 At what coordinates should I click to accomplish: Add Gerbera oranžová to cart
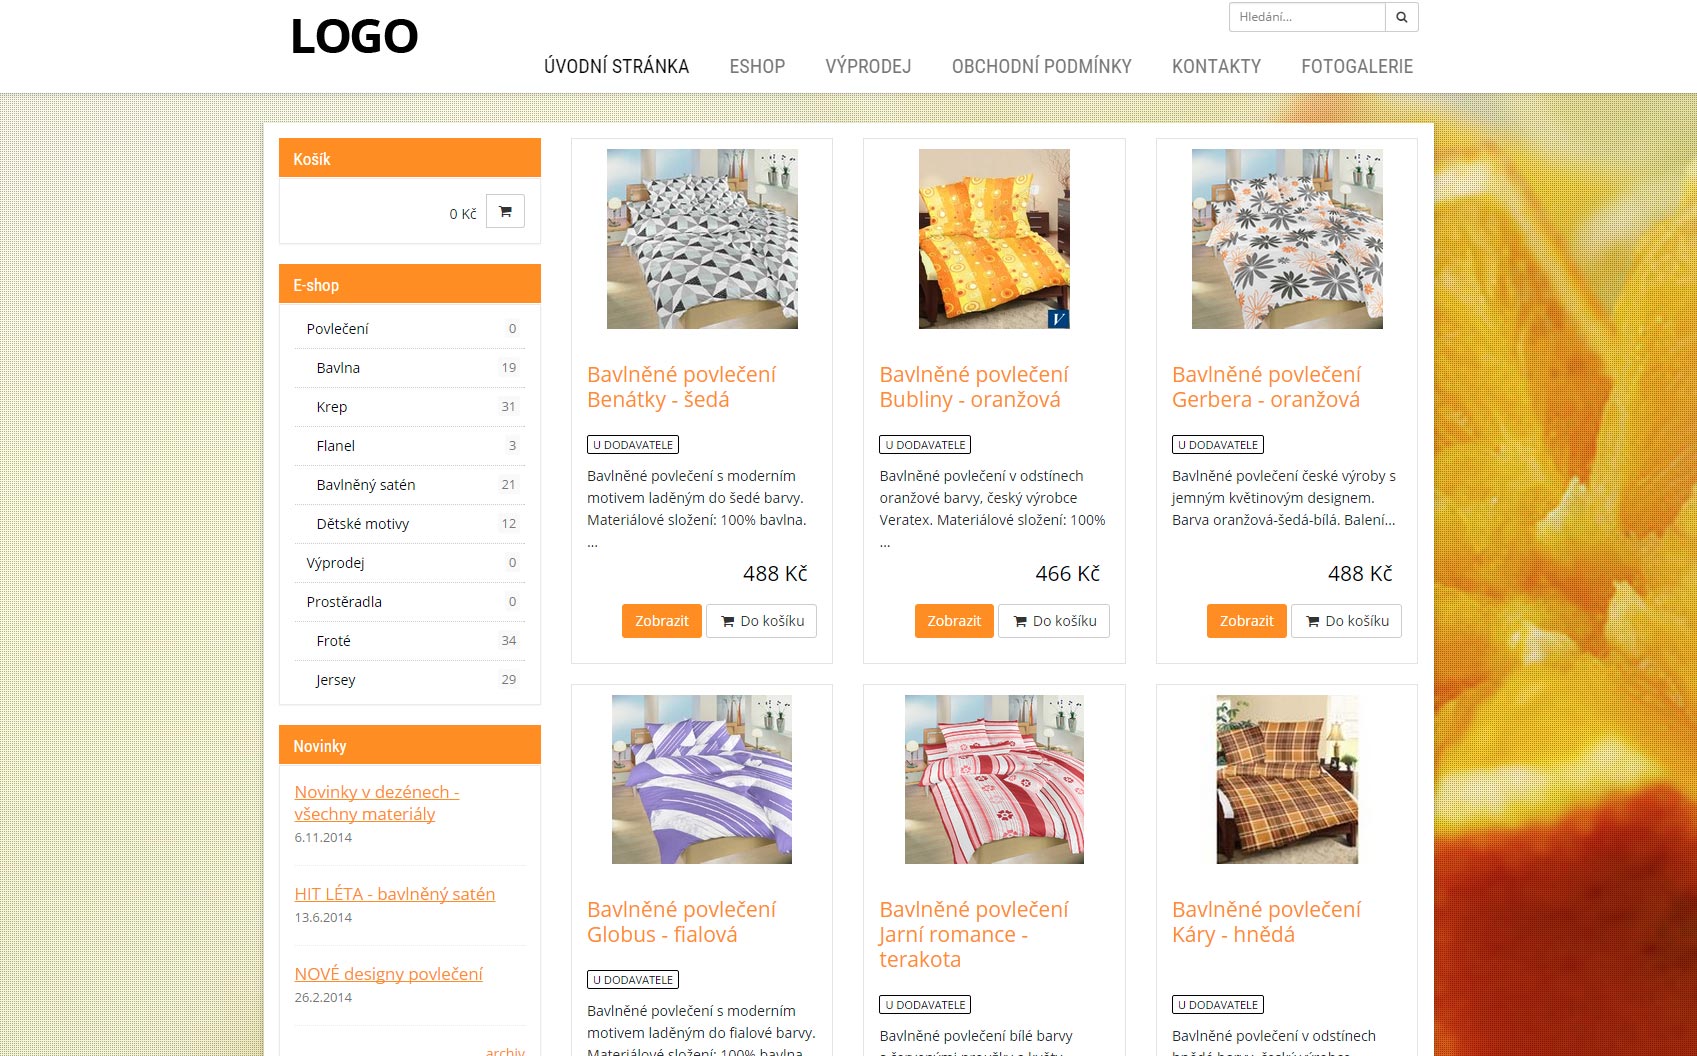pyautogui.click(x=1347, y=621)
